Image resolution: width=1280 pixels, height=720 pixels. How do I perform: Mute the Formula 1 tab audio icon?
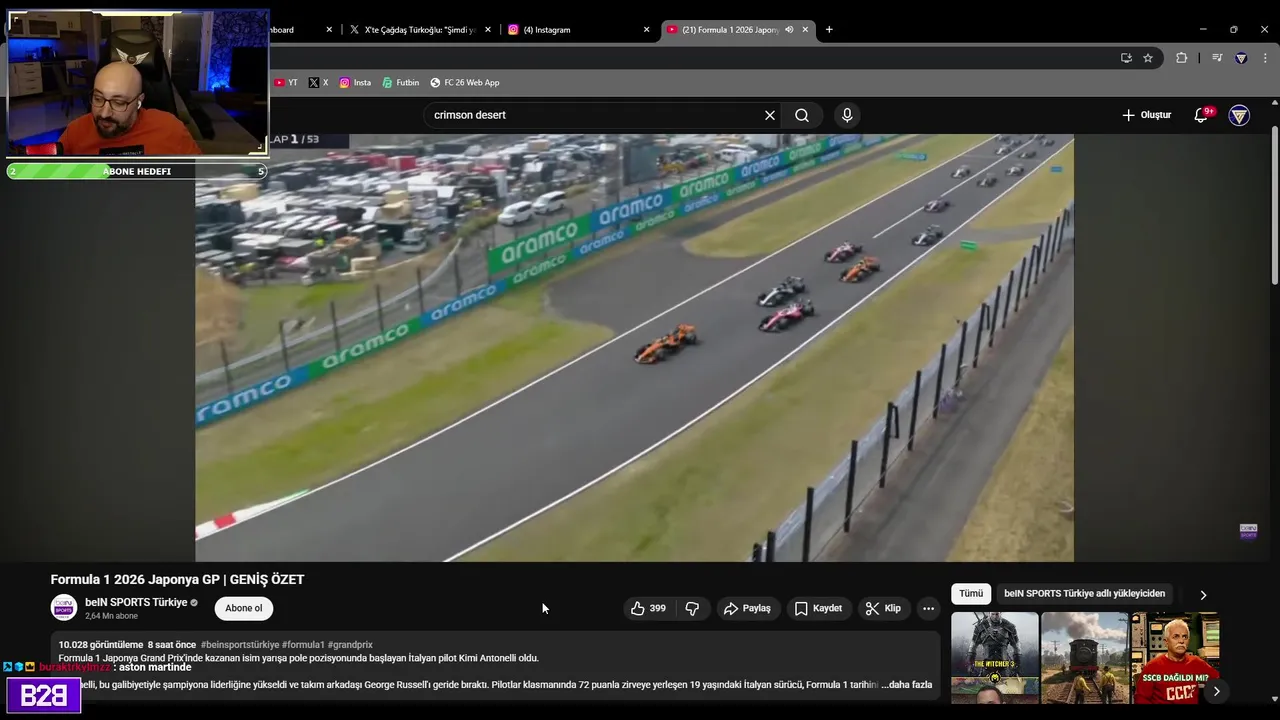789,30
